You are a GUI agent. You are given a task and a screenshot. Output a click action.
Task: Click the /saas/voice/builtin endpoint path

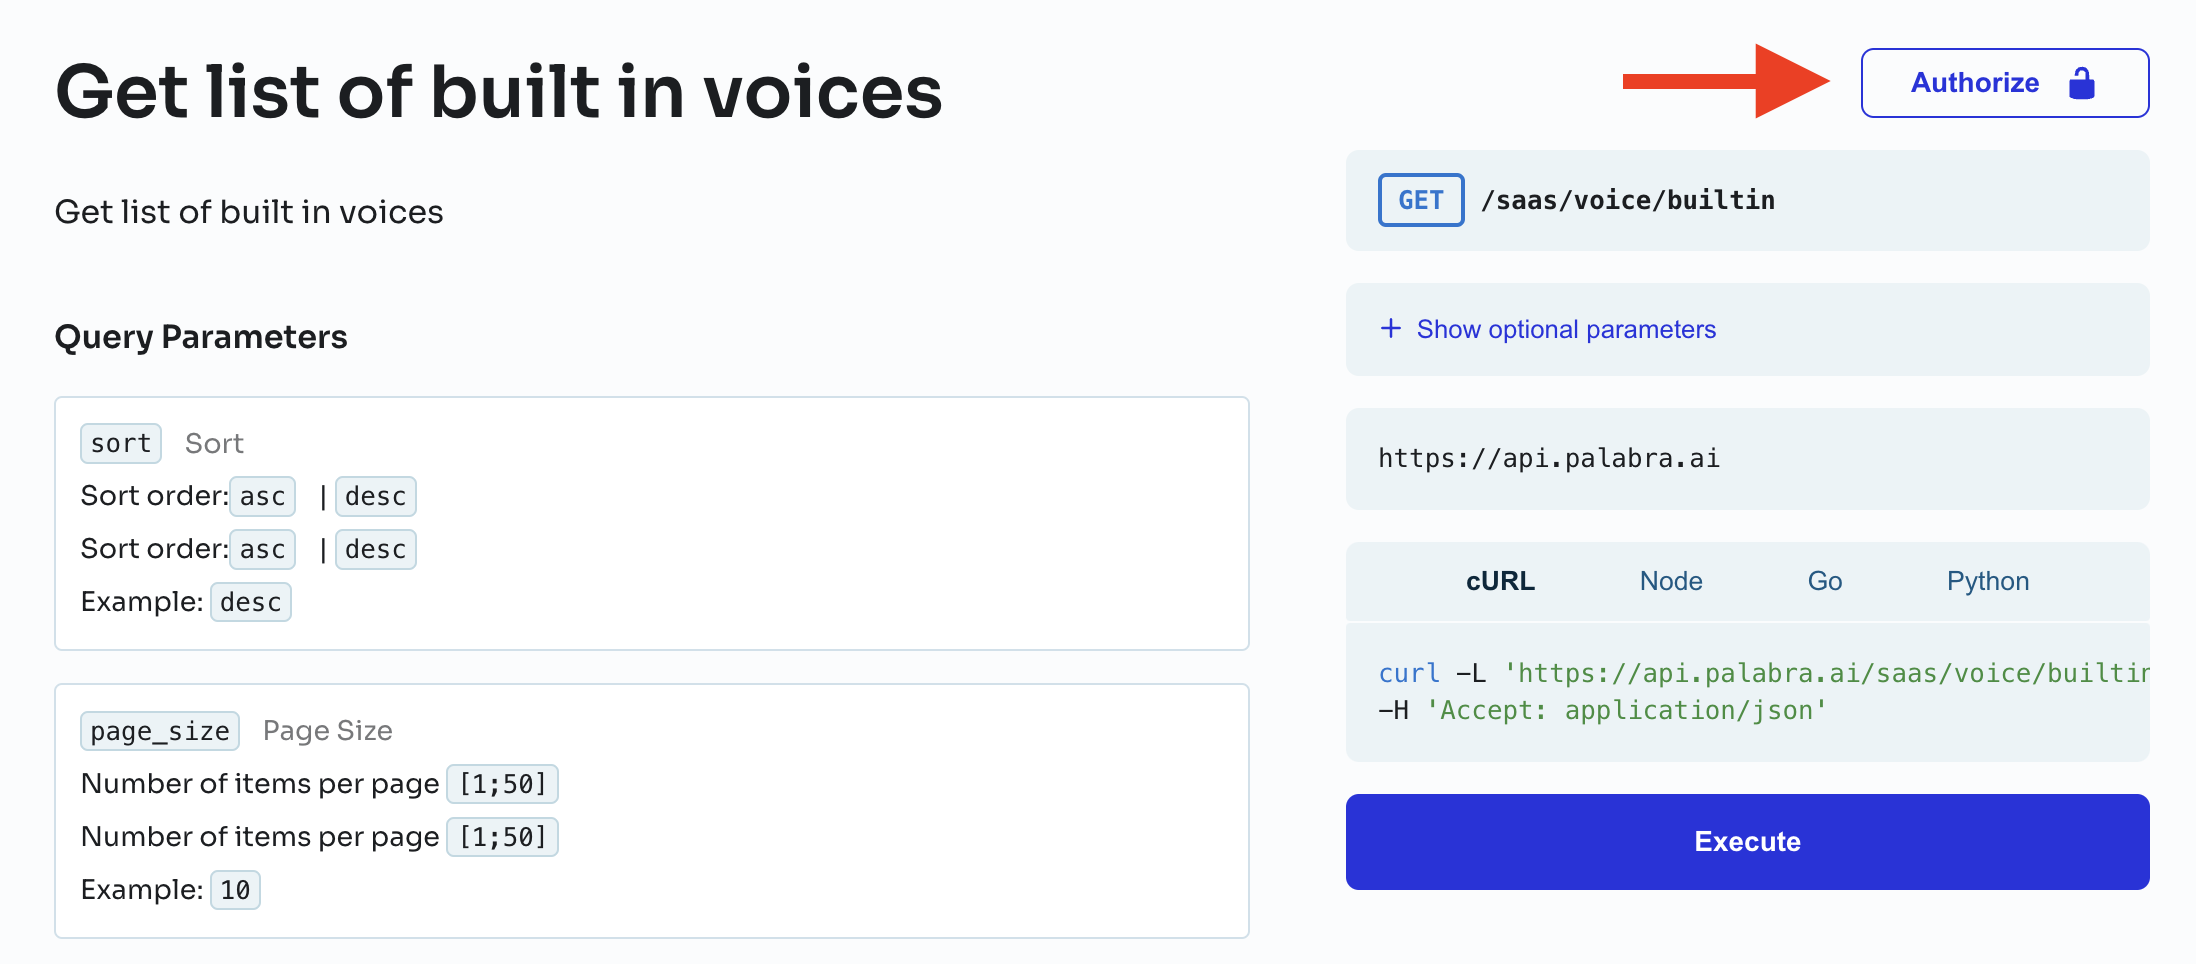(1627, 200)
